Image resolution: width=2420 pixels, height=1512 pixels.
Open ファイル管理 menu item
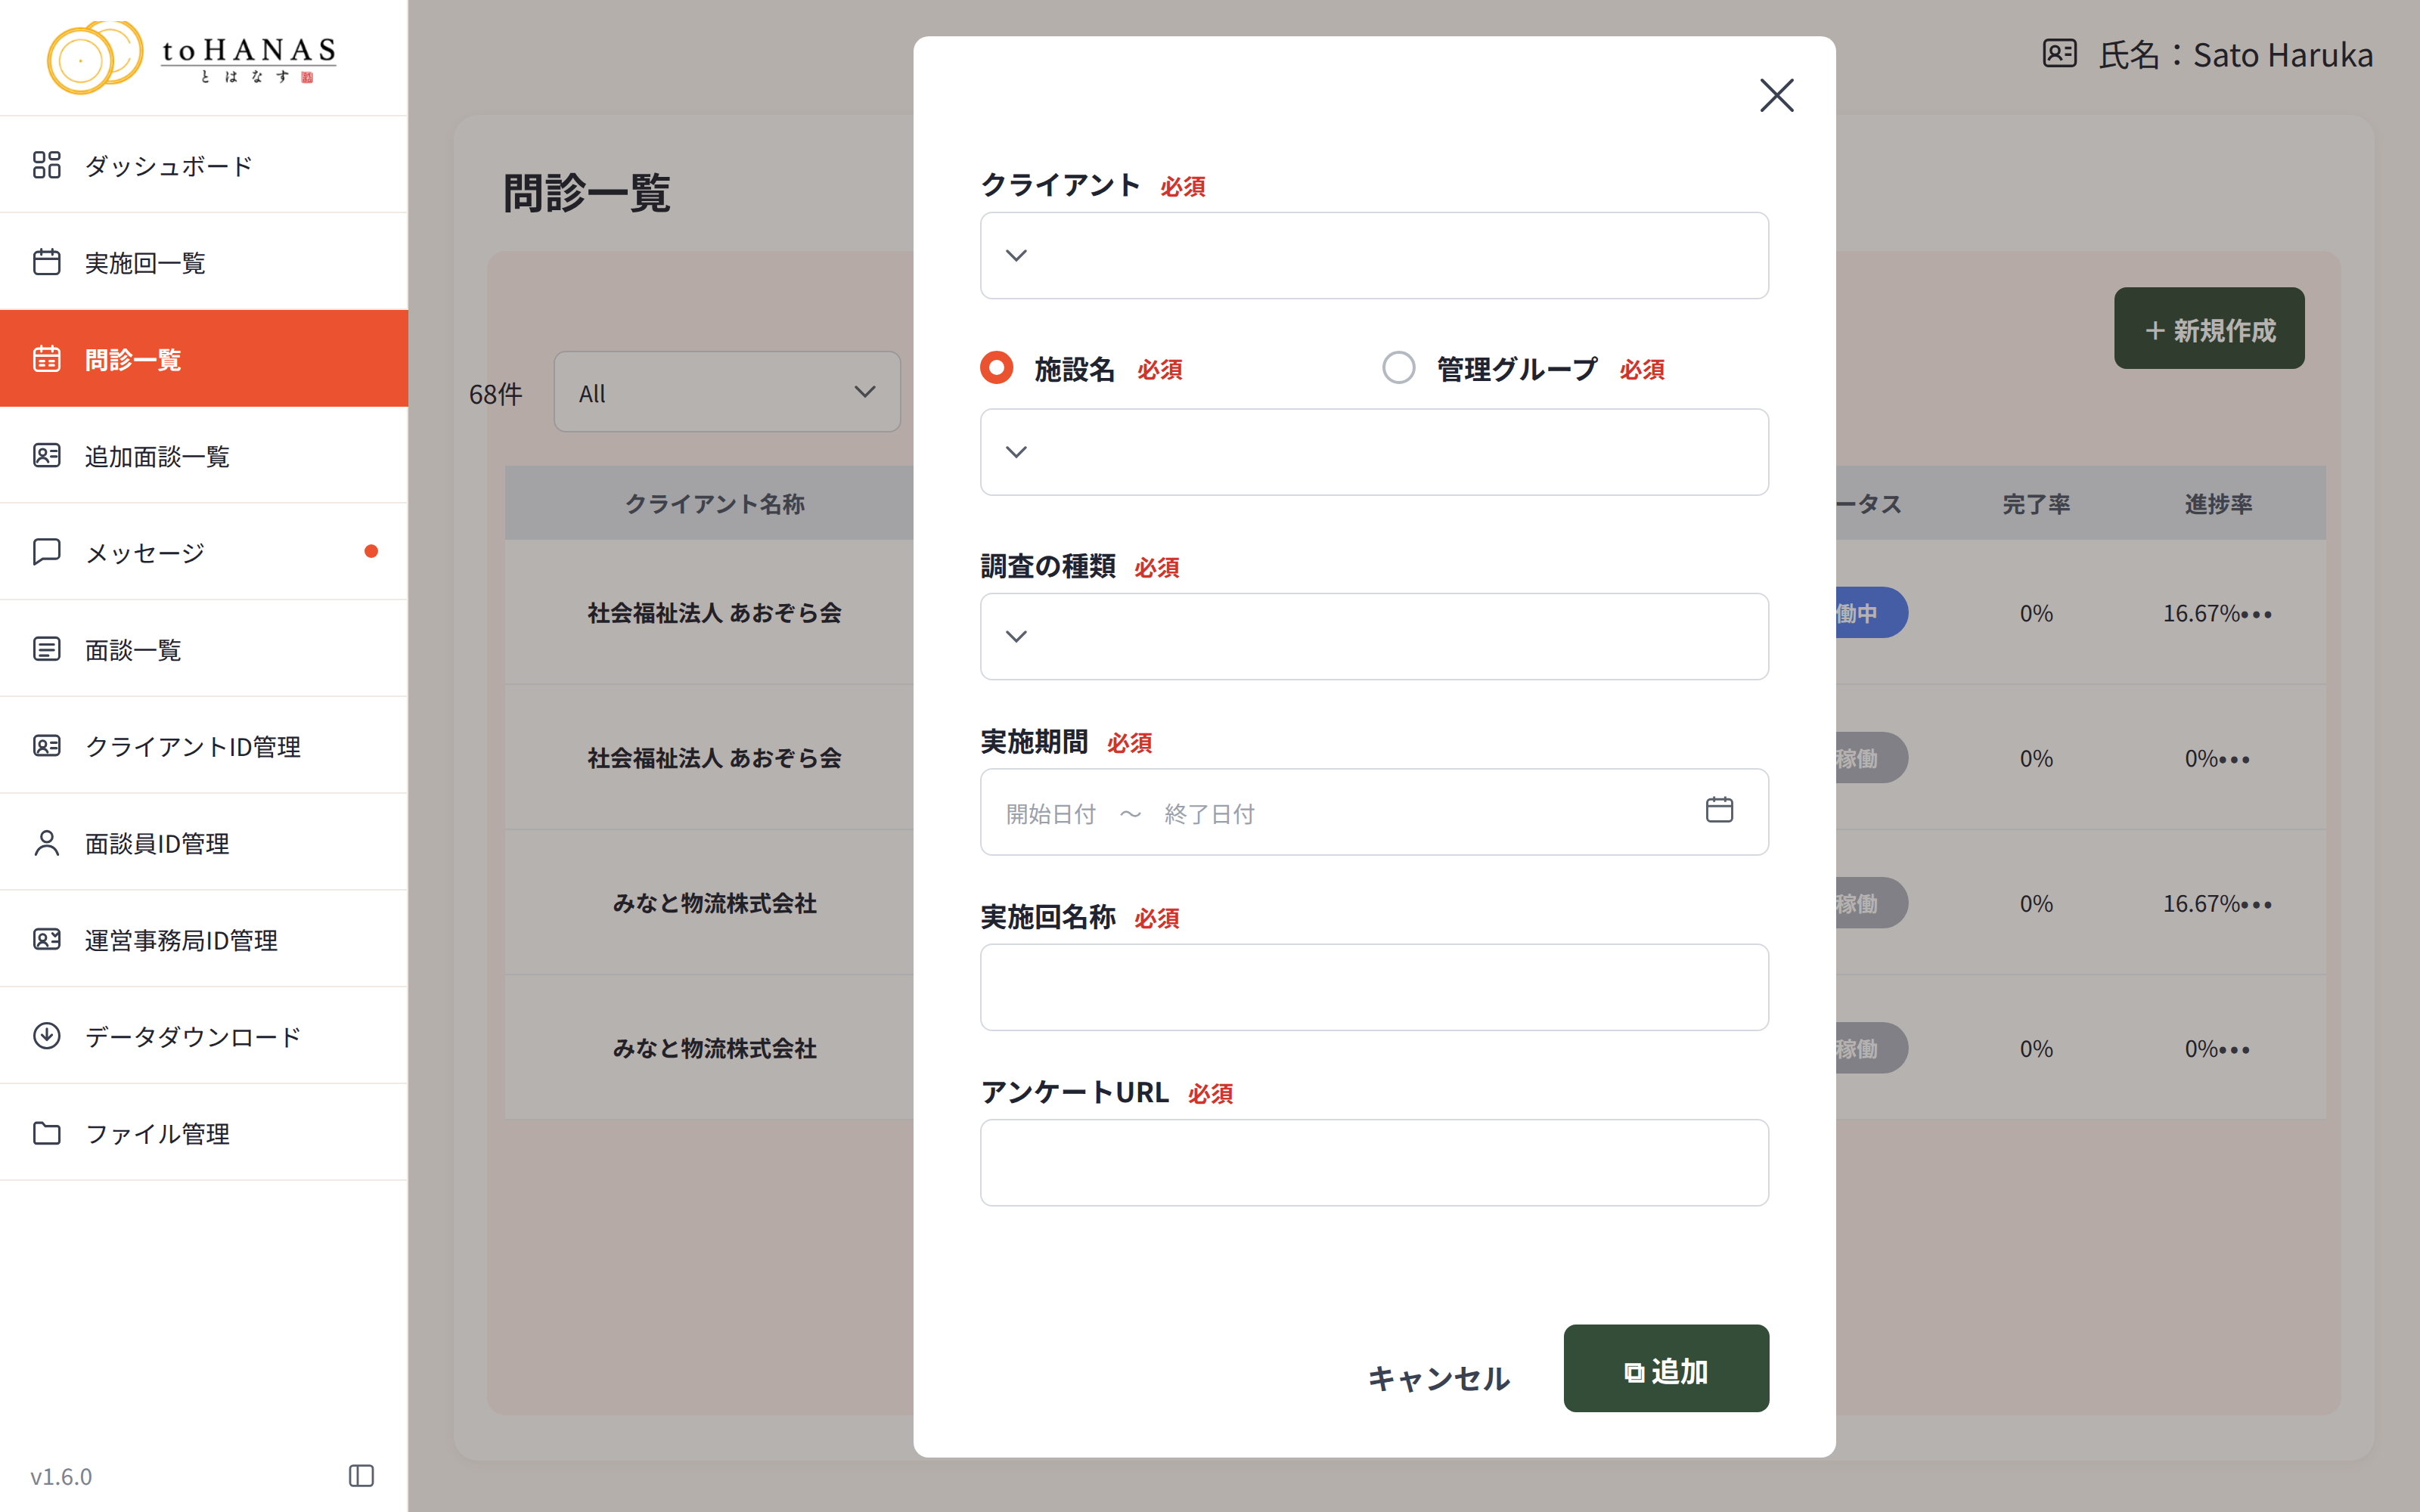click(204, 1133)
